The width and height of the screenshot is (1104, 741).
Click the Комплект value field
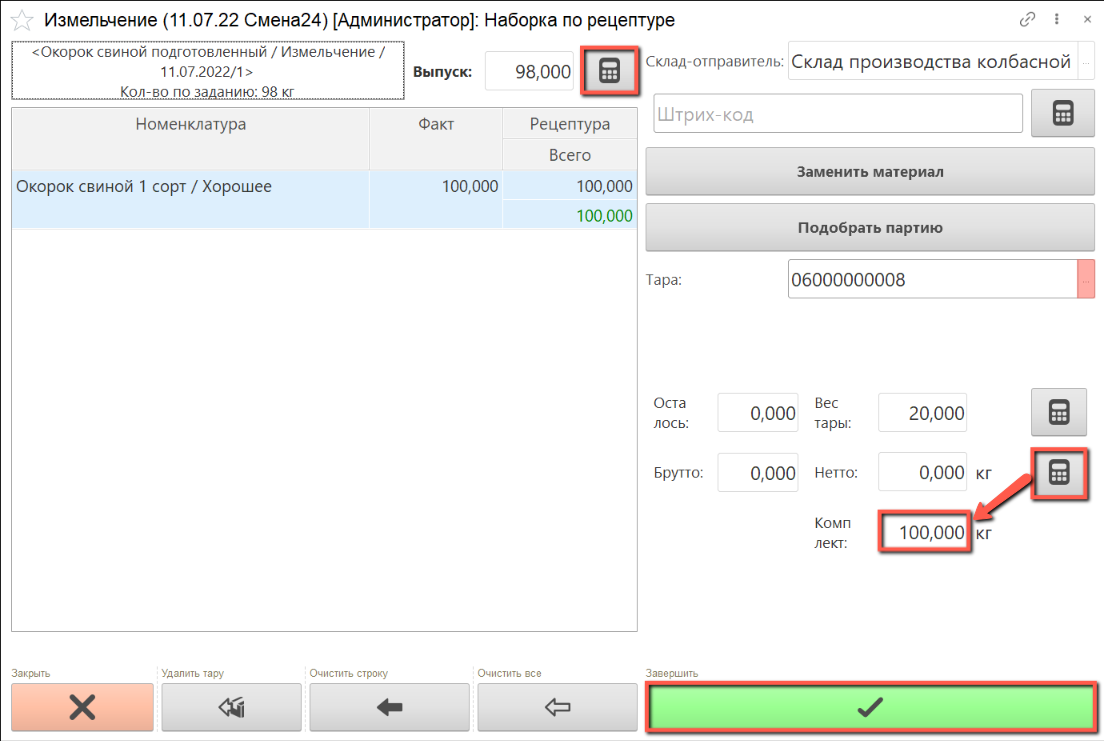tap(925, 533)
